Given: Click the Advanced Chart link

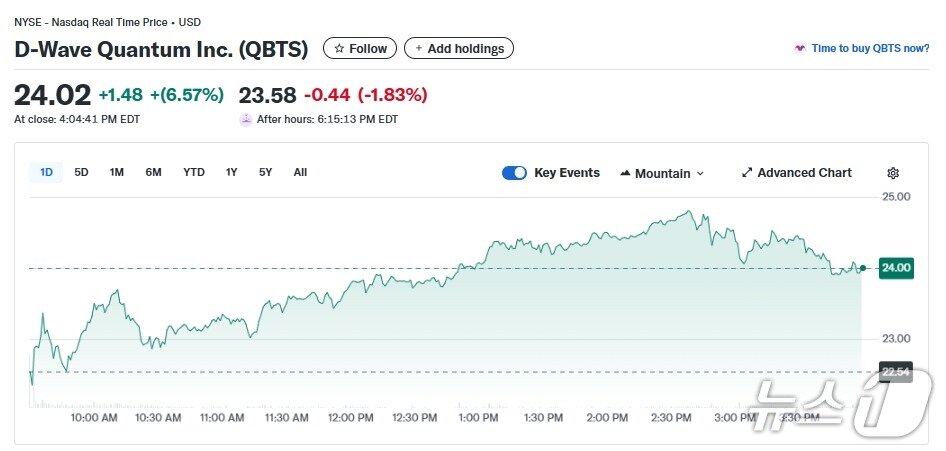Looking at the screenshot, I should (804, 173).
